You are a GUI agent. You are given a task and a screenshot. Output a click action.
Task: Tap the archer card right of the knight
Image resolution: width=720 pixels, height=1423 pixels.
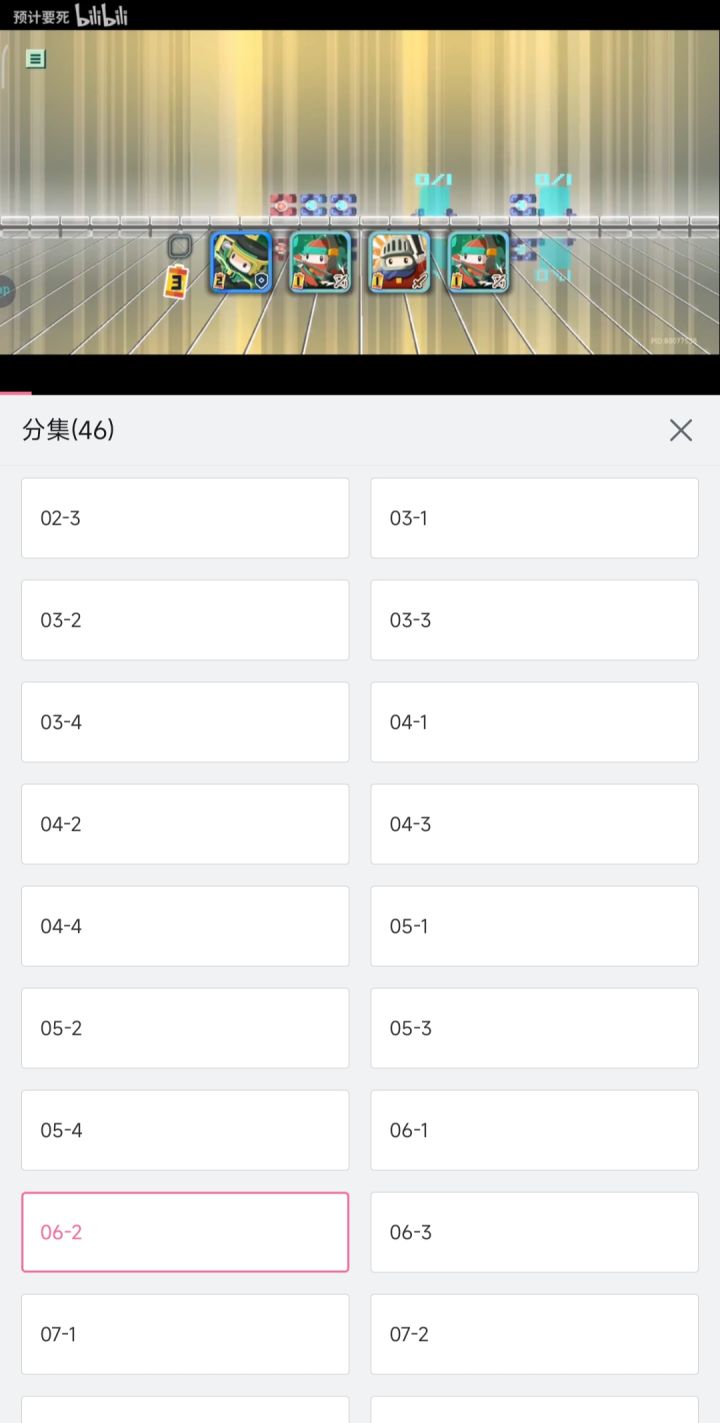coord(478,262)
